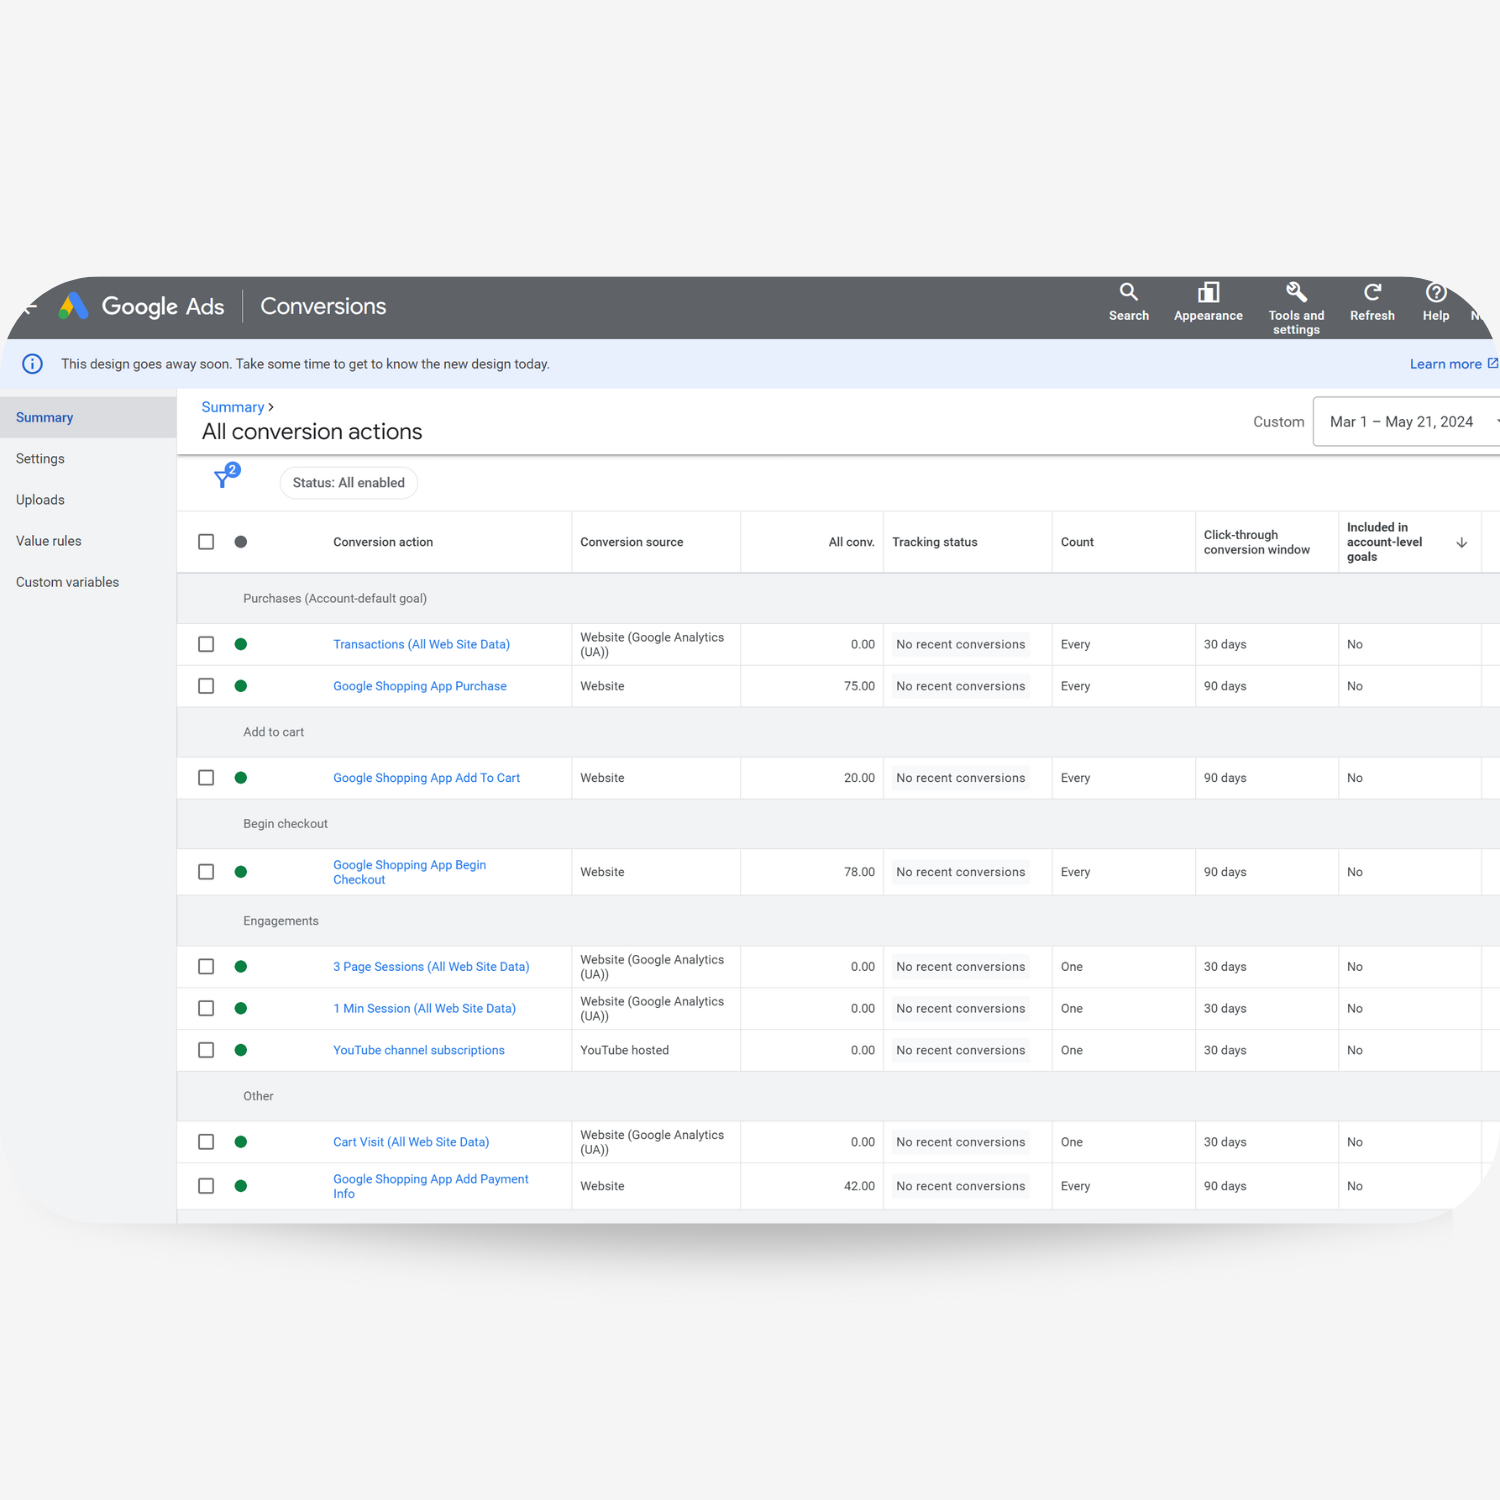Screen dimensions: 1500x1500
Task: Select Summary in the left sidebar
Action: point(88,418)
